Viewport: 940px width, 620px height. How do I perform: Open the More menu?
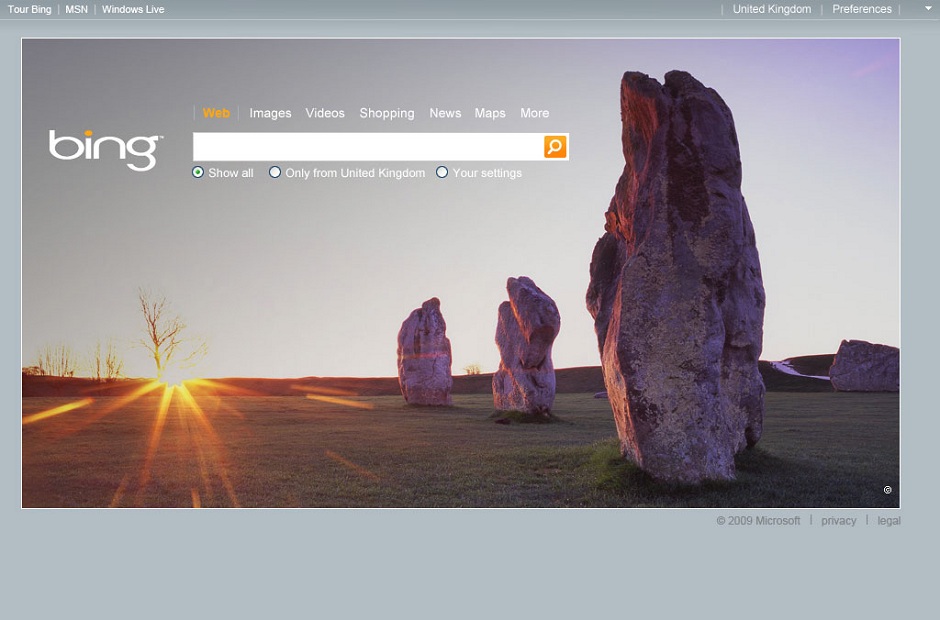click(534, 113)
